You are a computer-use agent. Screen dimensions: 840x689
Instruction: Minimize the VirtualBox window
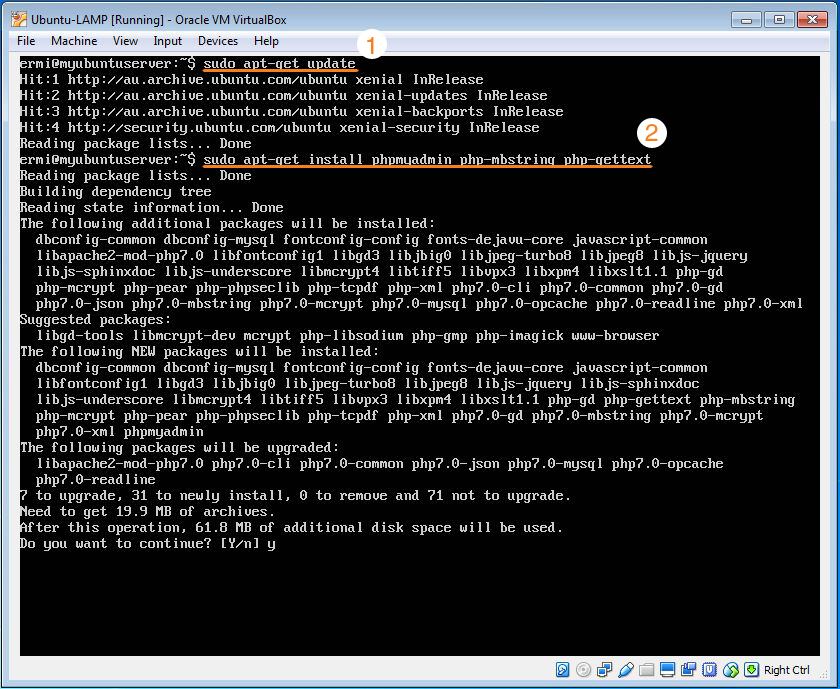point(747,20)
